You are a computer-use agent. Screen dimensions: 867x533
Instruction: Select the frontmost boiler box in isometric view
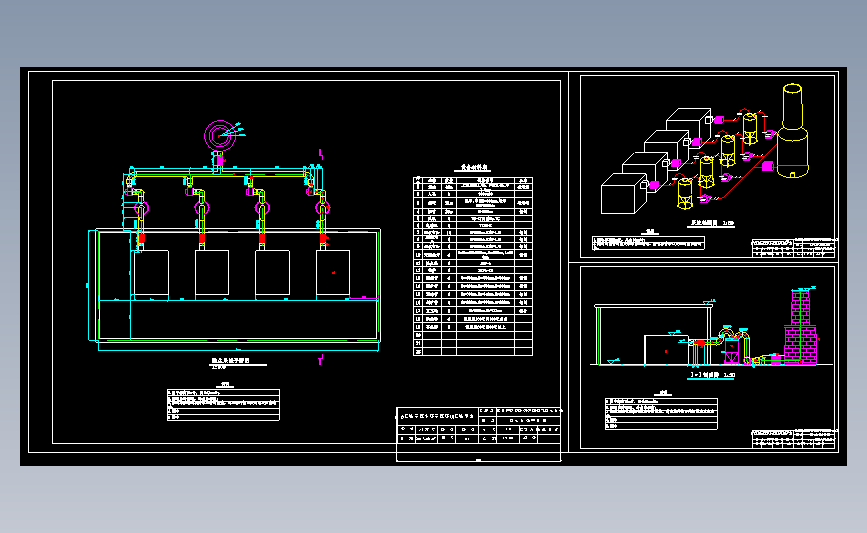coord(623,194)
